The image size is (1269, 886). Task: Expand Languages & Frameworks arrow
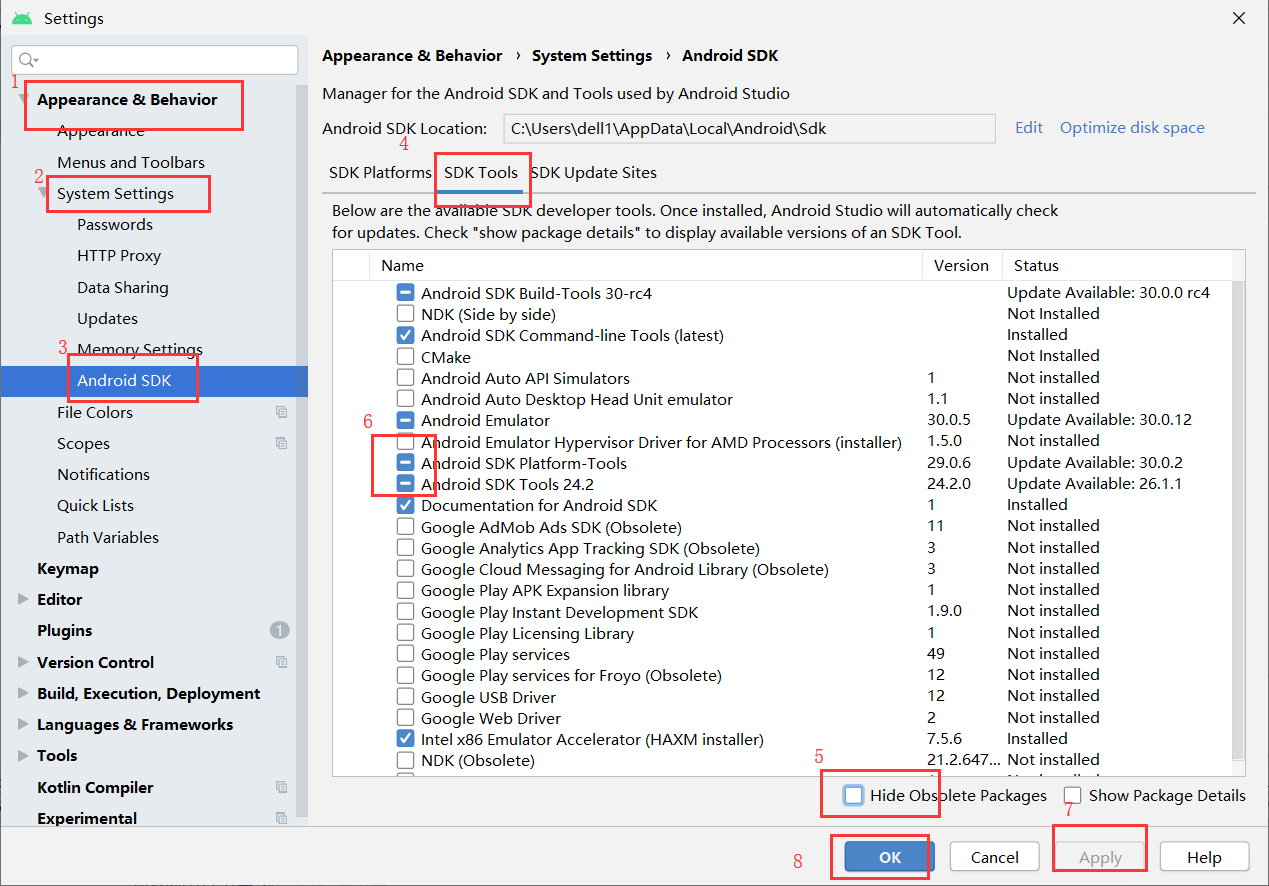pyautogui.click(x=23, y=724)
